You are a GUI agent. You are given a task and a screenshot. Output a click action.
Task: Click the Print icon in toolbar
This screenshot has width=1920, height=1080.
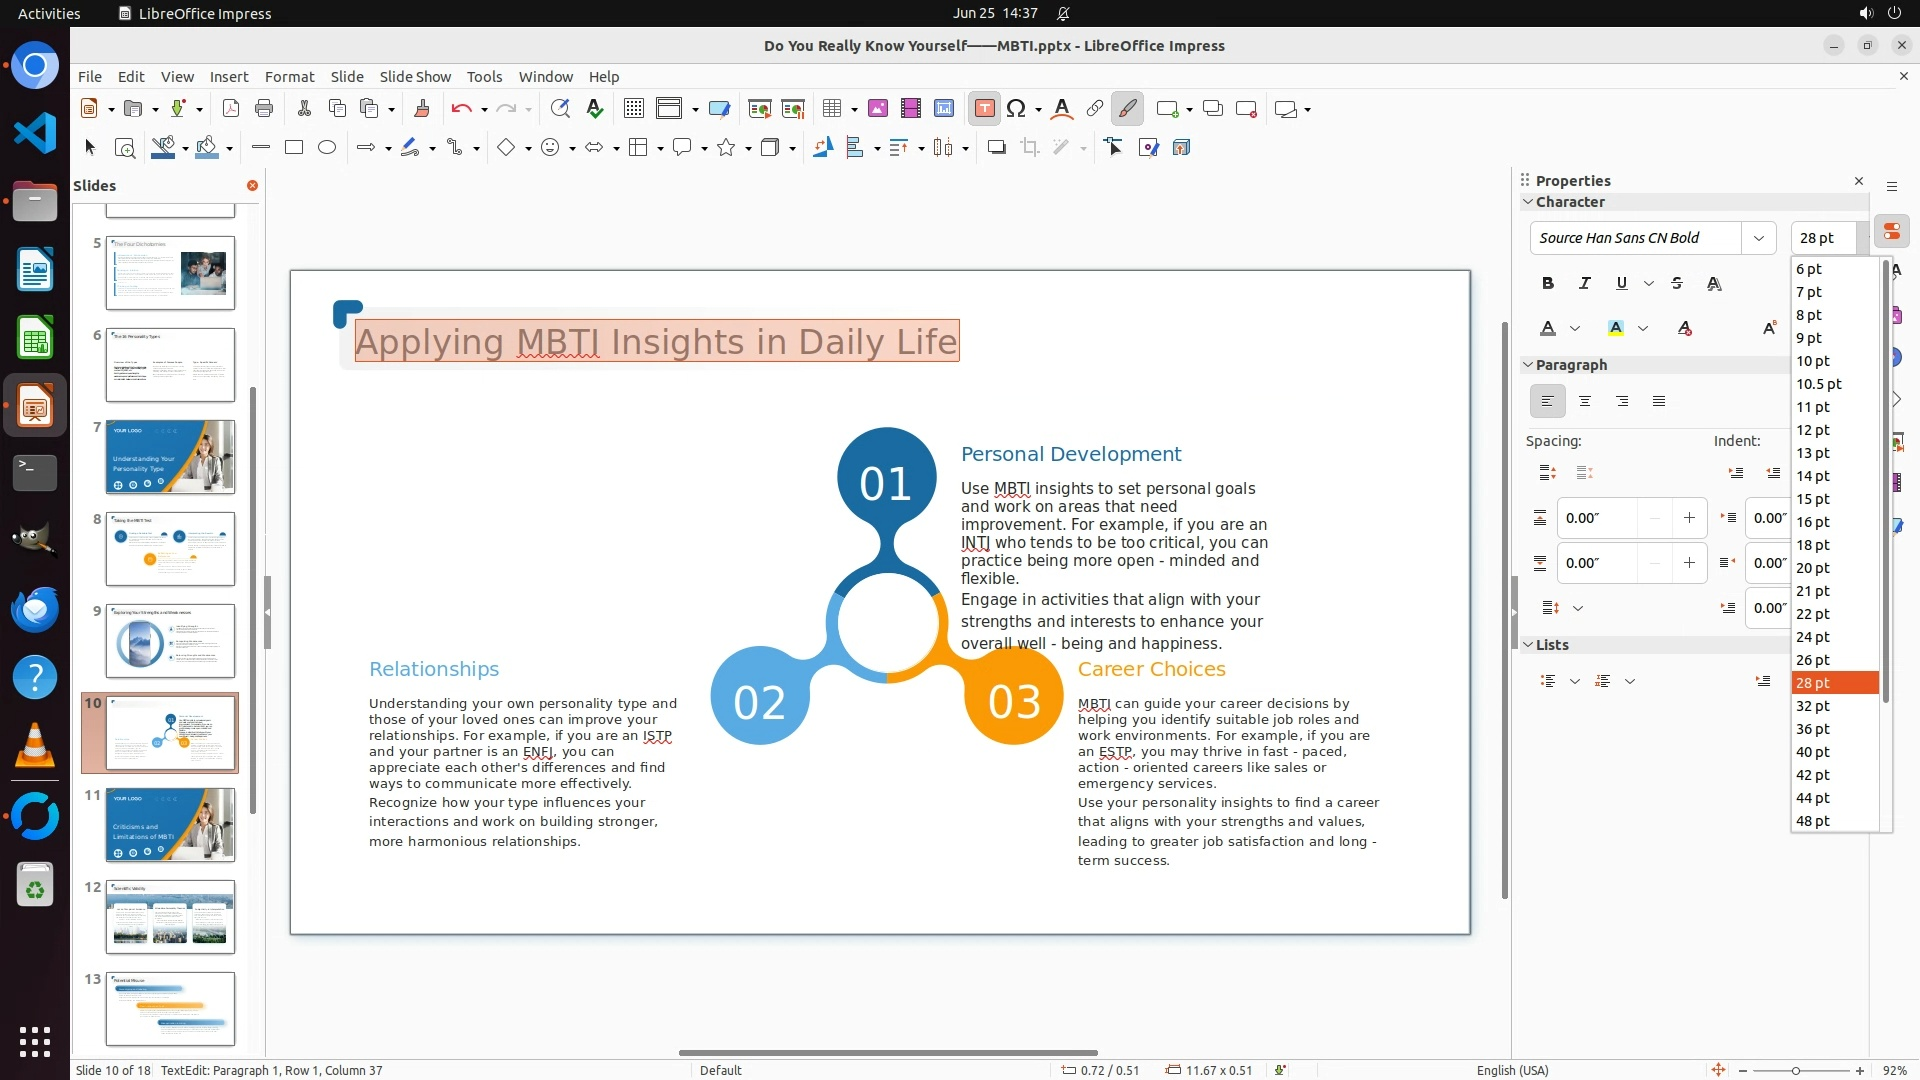coord(264,109)
